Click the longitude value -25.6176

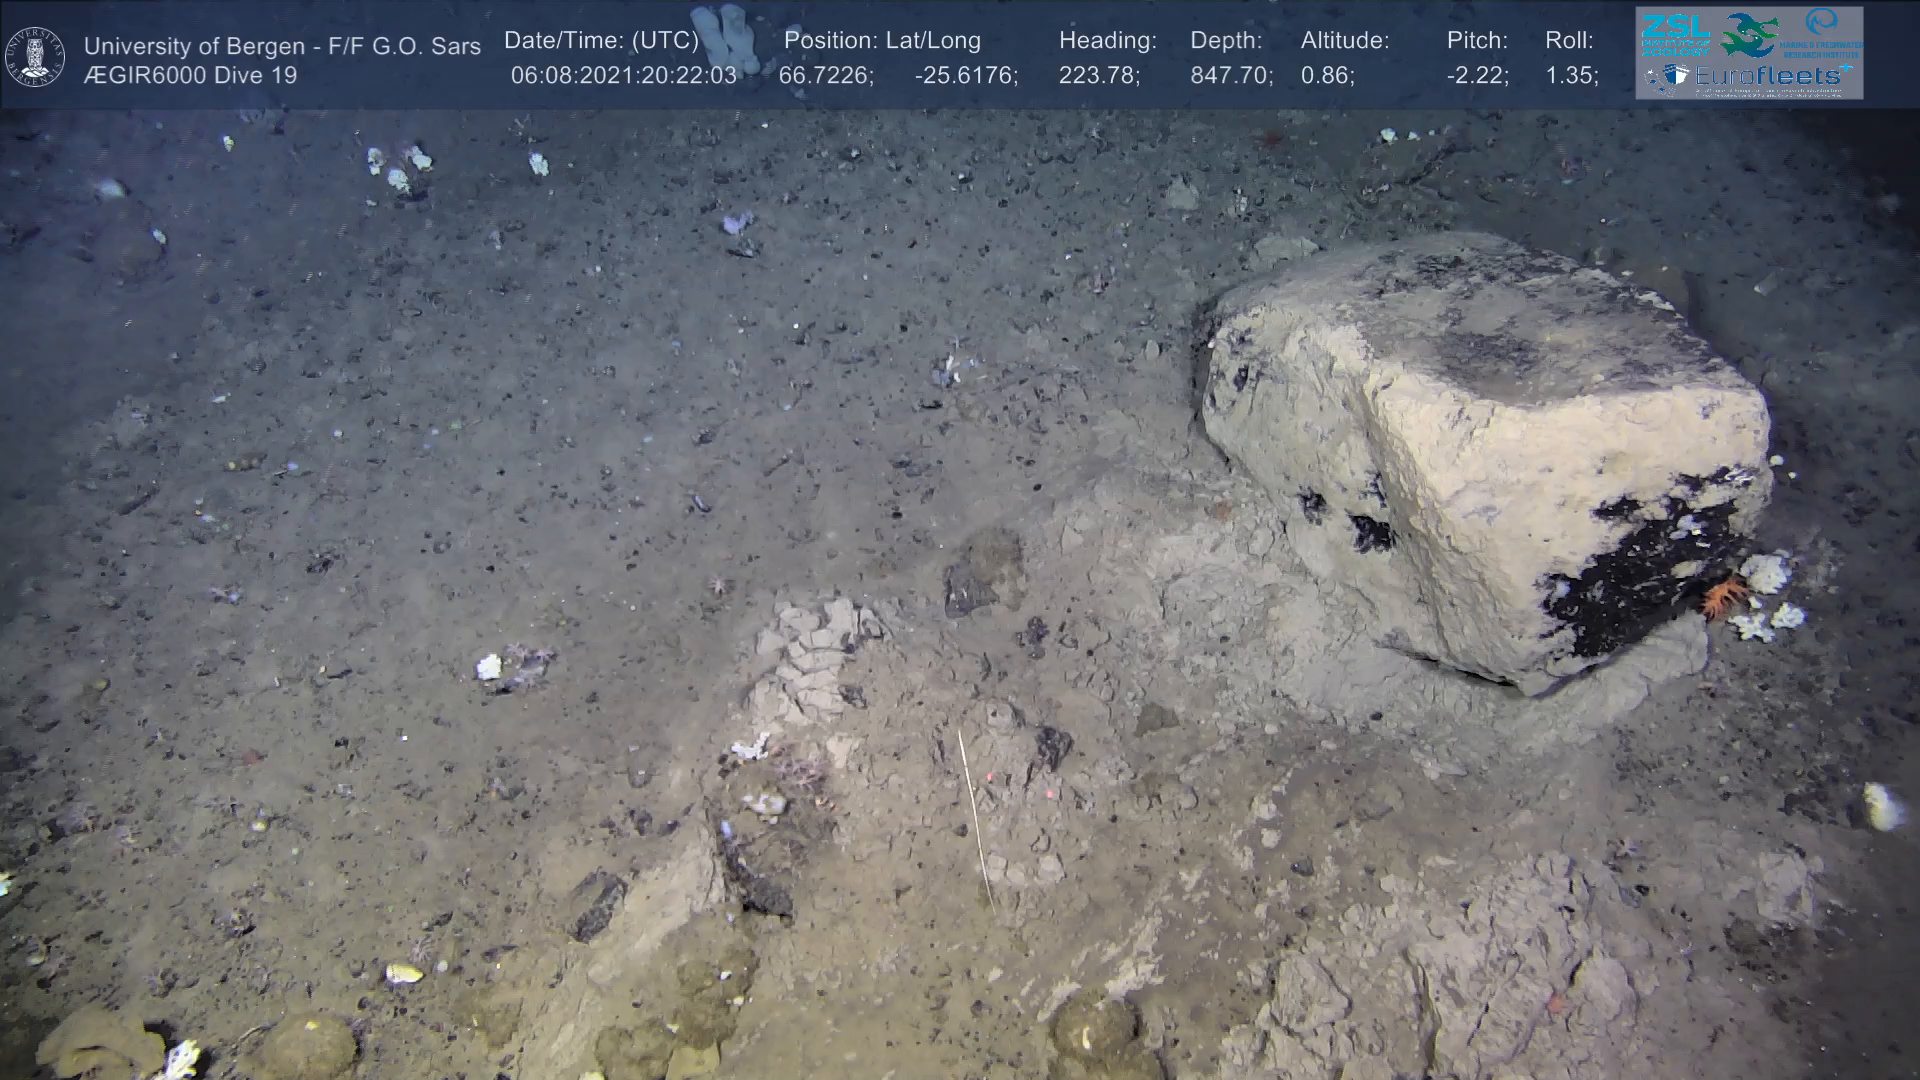click(x=965, y=75)
